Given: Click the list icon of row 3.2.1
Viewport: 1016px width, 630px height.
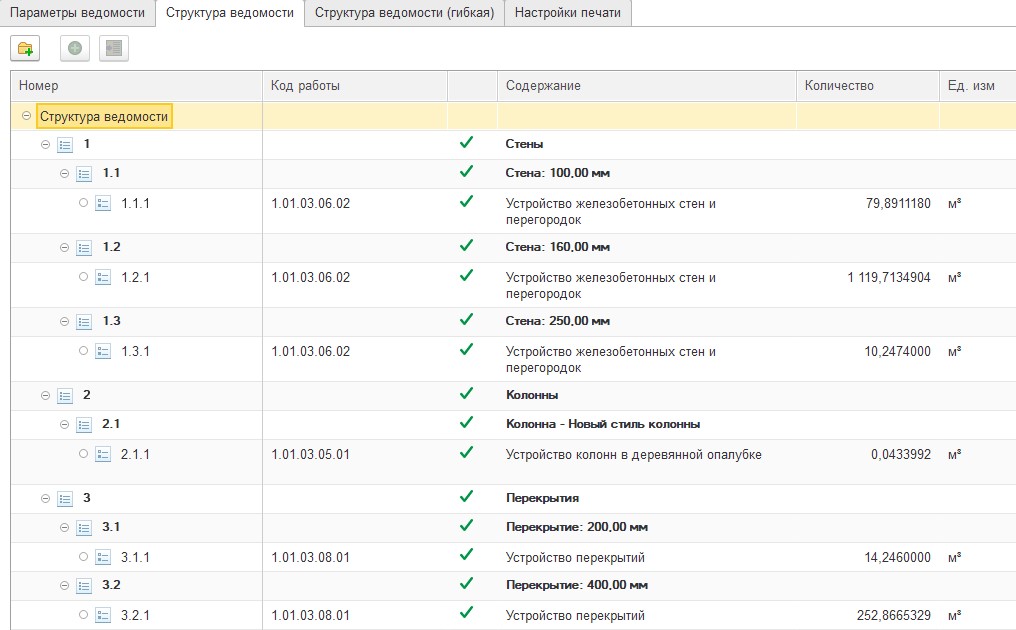Looking at the screenshot, I should 103,615.
